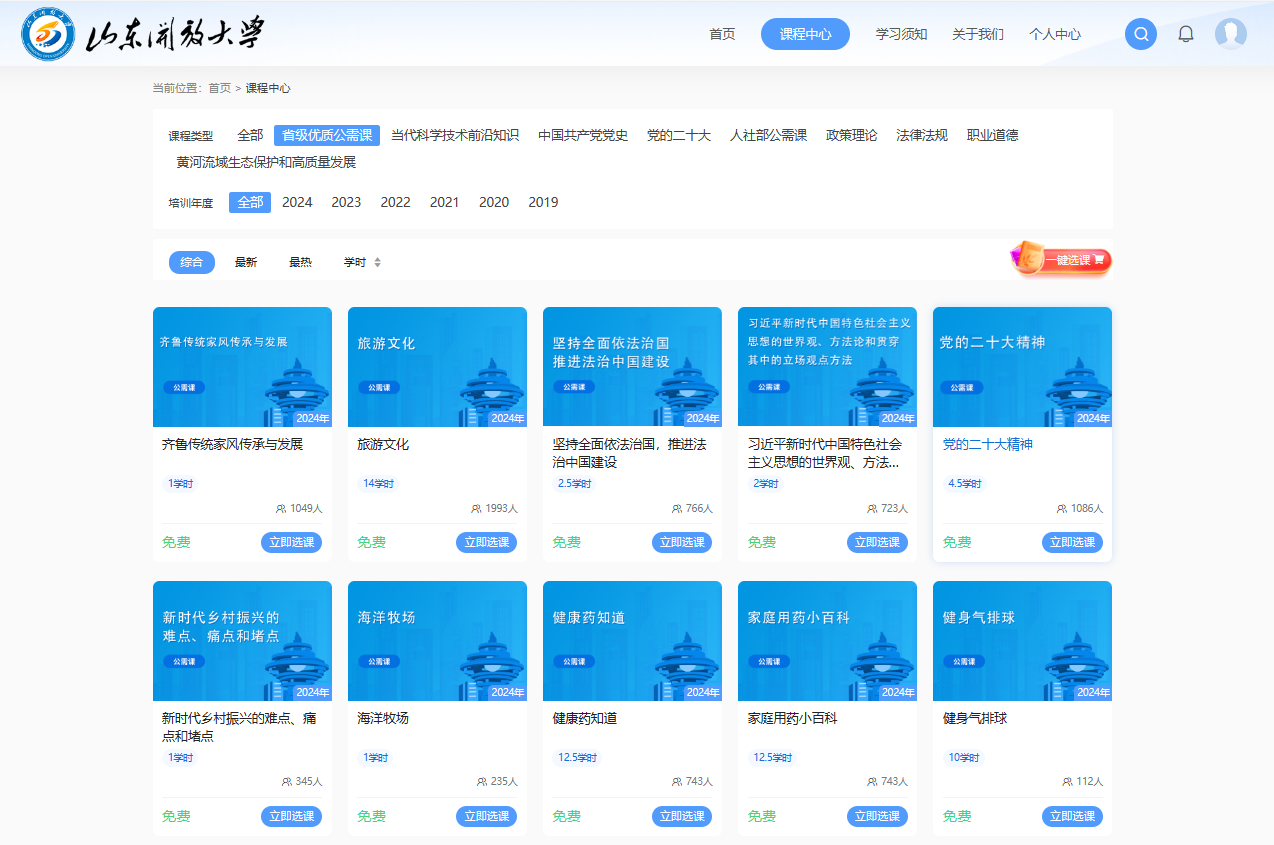
Task: Filter by 党的二十大 course type
Action: (679, 135)
